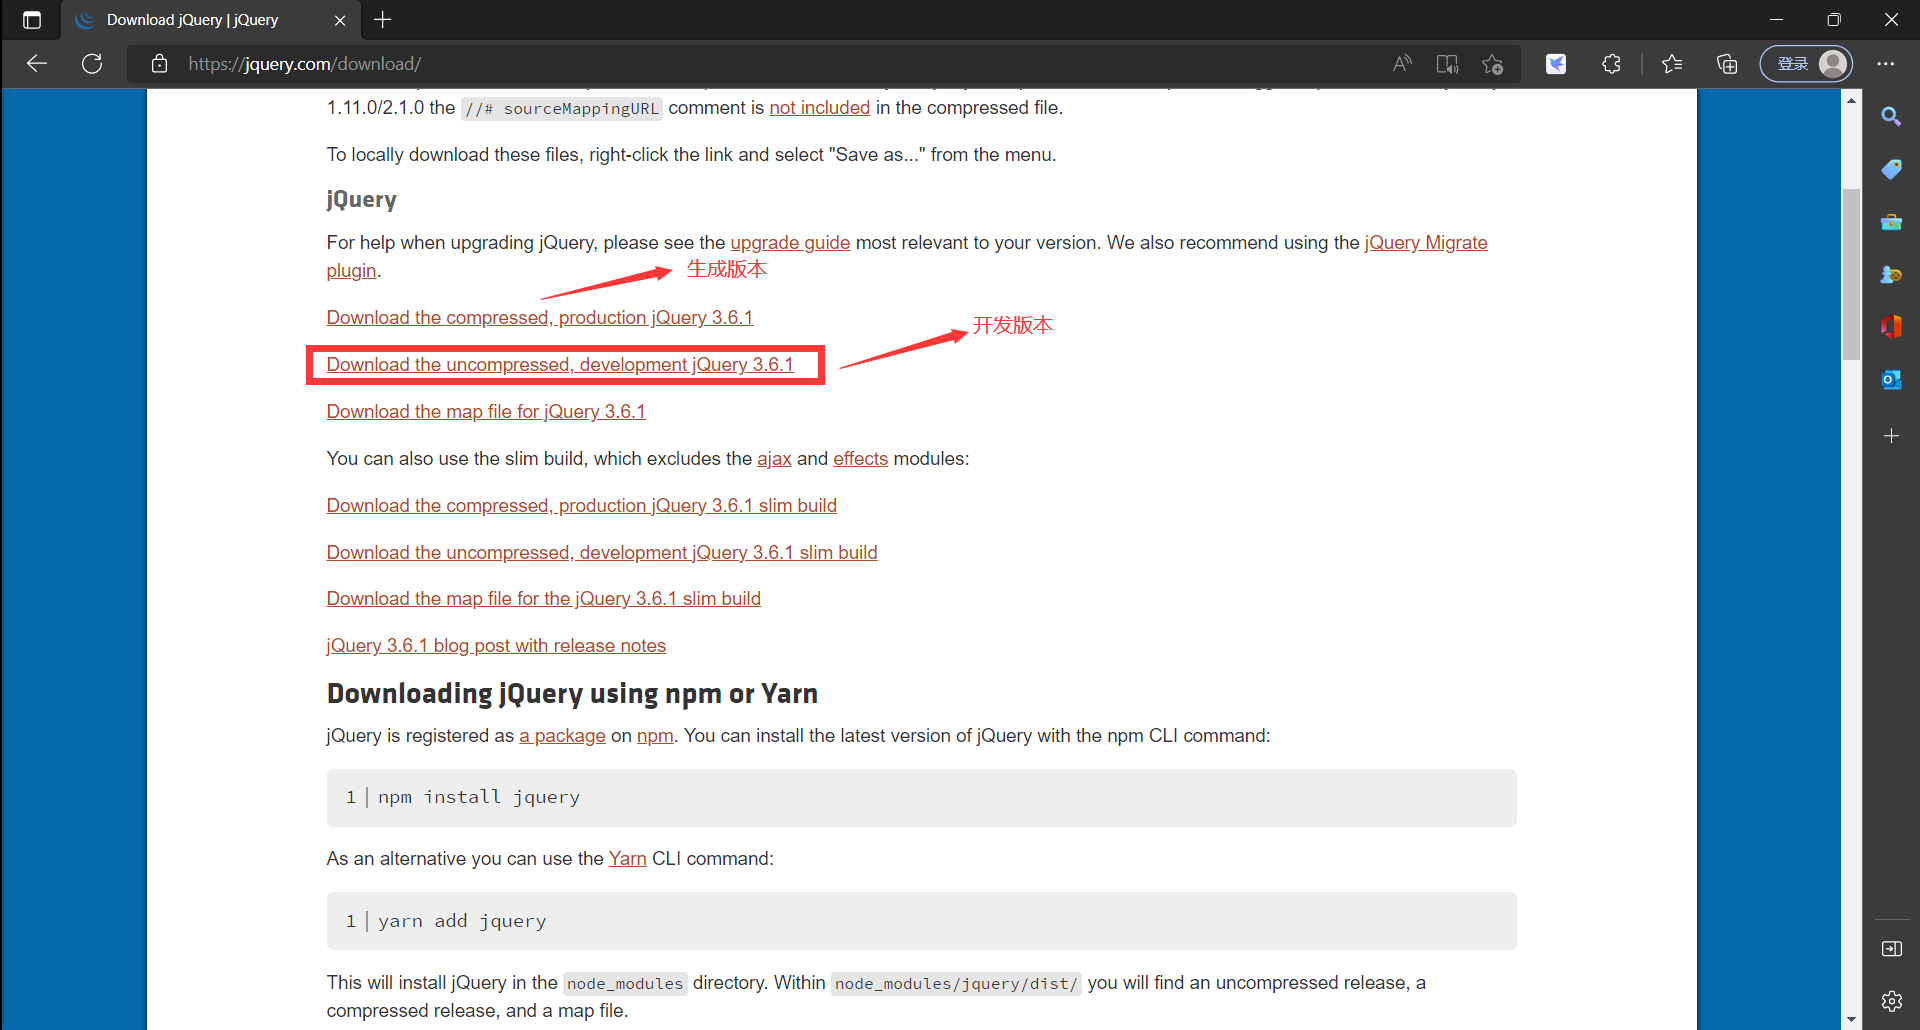
Task: Open sidebar Microsoft 365 icon
Action: point(1891,327)
